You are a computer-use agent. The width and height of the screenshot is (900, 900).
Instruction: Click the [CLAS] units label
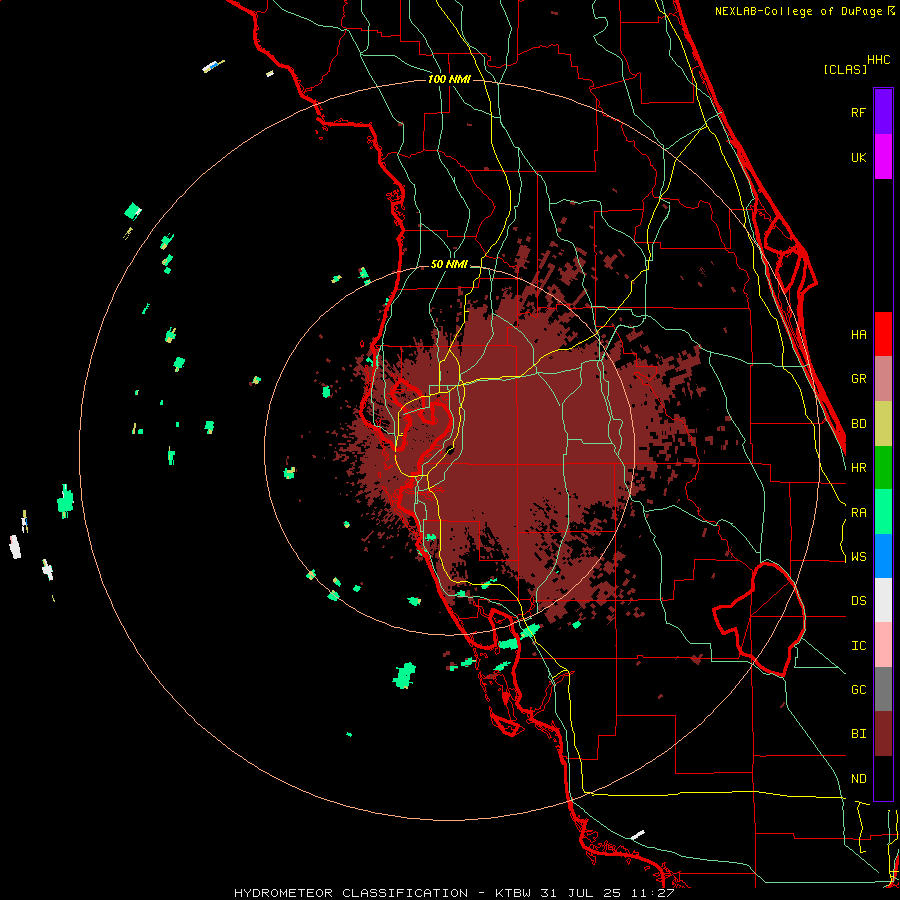(845, 69)
